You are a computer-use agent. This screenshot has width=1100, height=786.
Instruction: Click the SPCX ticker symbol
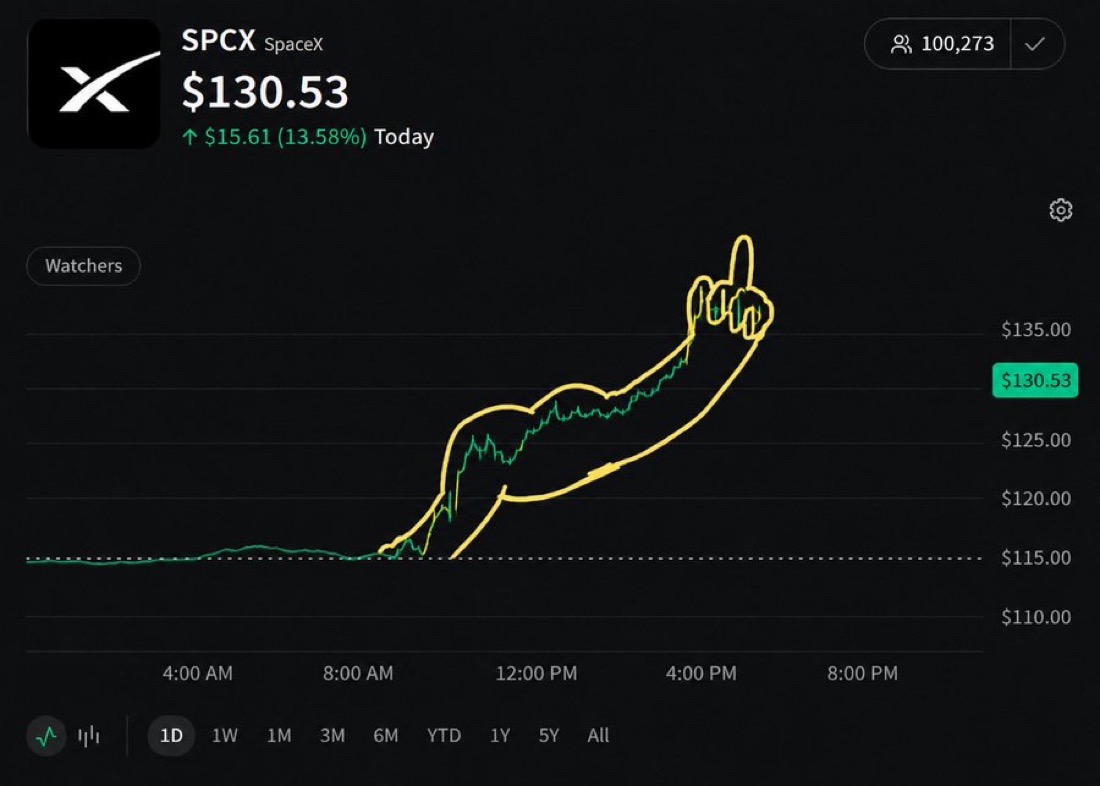pos(218,40)
